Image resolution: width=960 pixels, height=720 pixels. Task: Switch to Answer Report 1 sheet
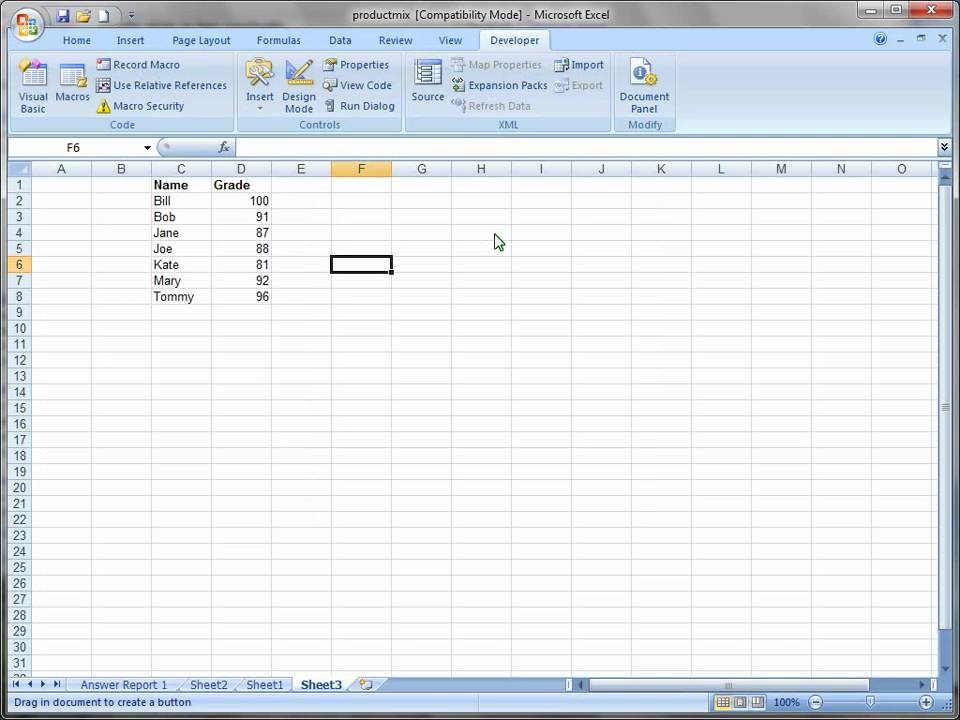coord(123,684)
